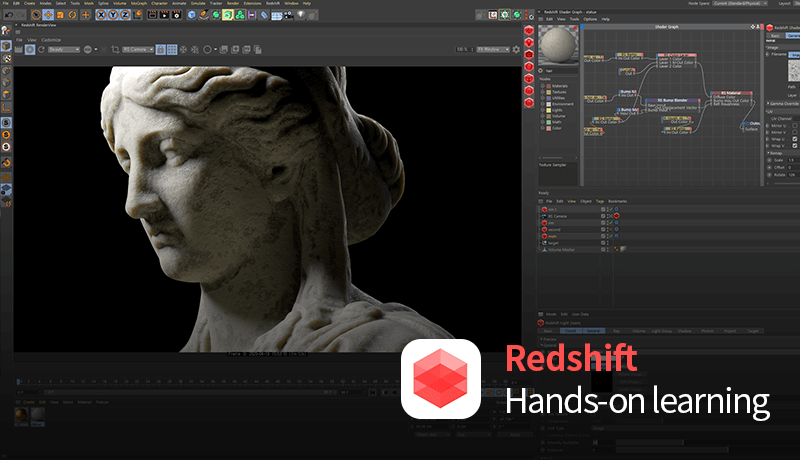Start the RenderView IPR play button
This screenshot has height=460, width=800.
(x=30, y=49)
